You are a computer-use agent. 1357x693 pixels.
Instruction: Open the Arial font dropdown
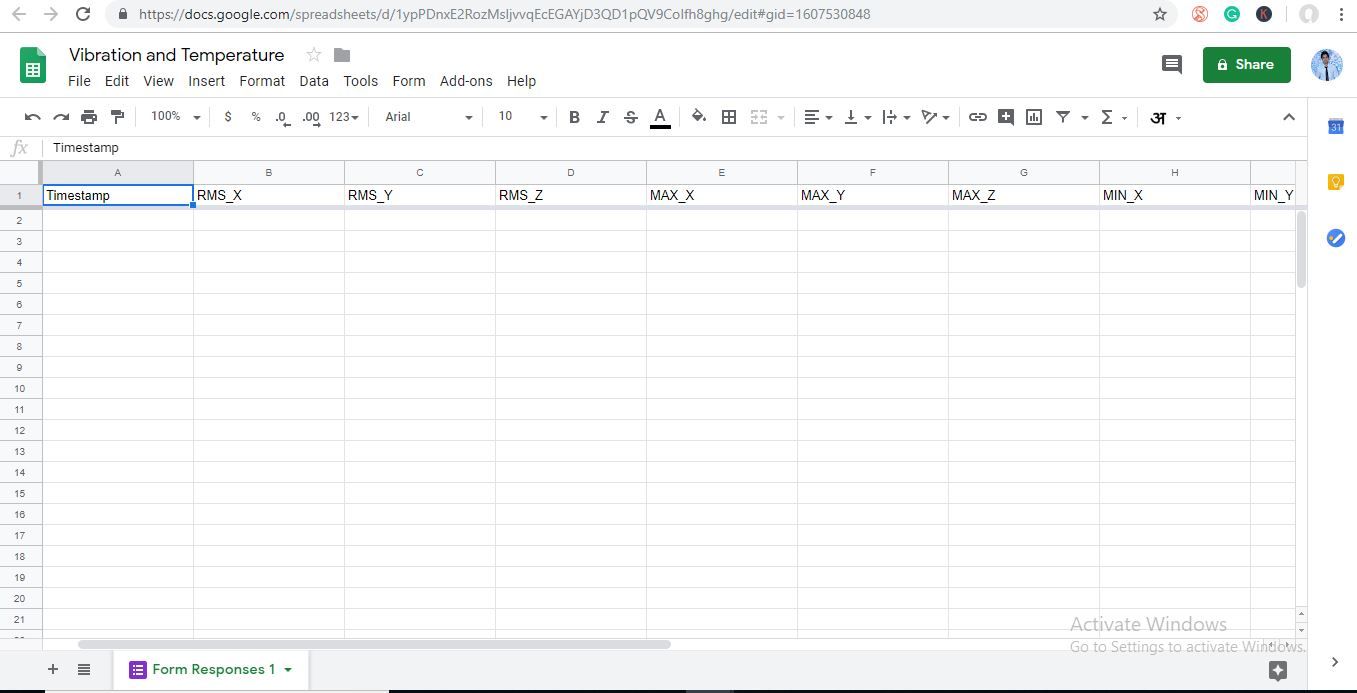(x=428, y=117)
